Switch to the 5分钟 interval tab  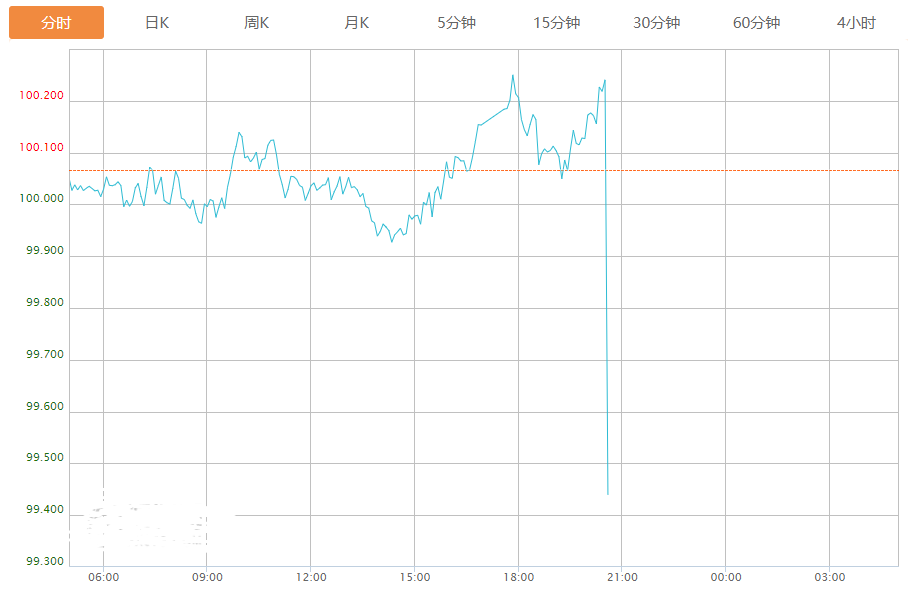coord(457,23)
